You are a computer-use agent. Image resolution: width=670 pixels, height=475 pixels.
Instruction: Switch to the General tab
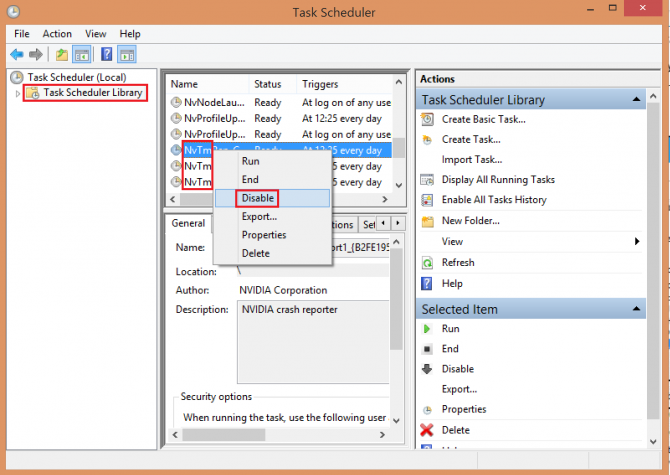(188, 223)
